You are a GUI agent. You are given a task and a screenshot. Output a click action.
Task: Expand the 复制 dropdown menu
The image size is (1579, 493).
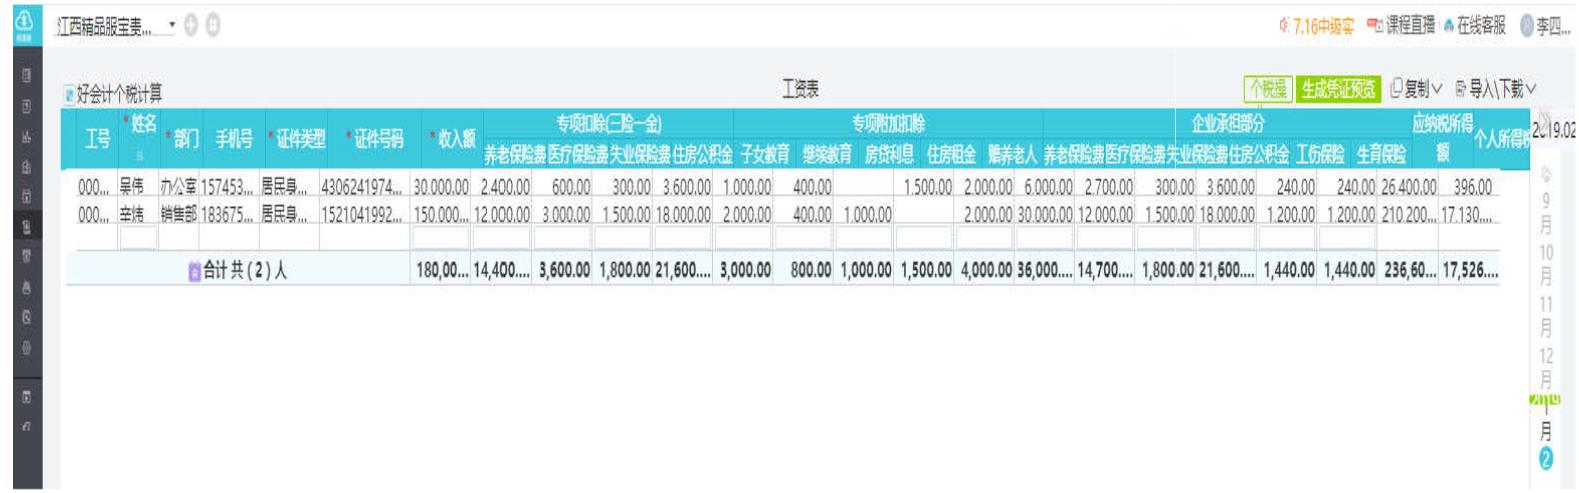coord(1416,90)
